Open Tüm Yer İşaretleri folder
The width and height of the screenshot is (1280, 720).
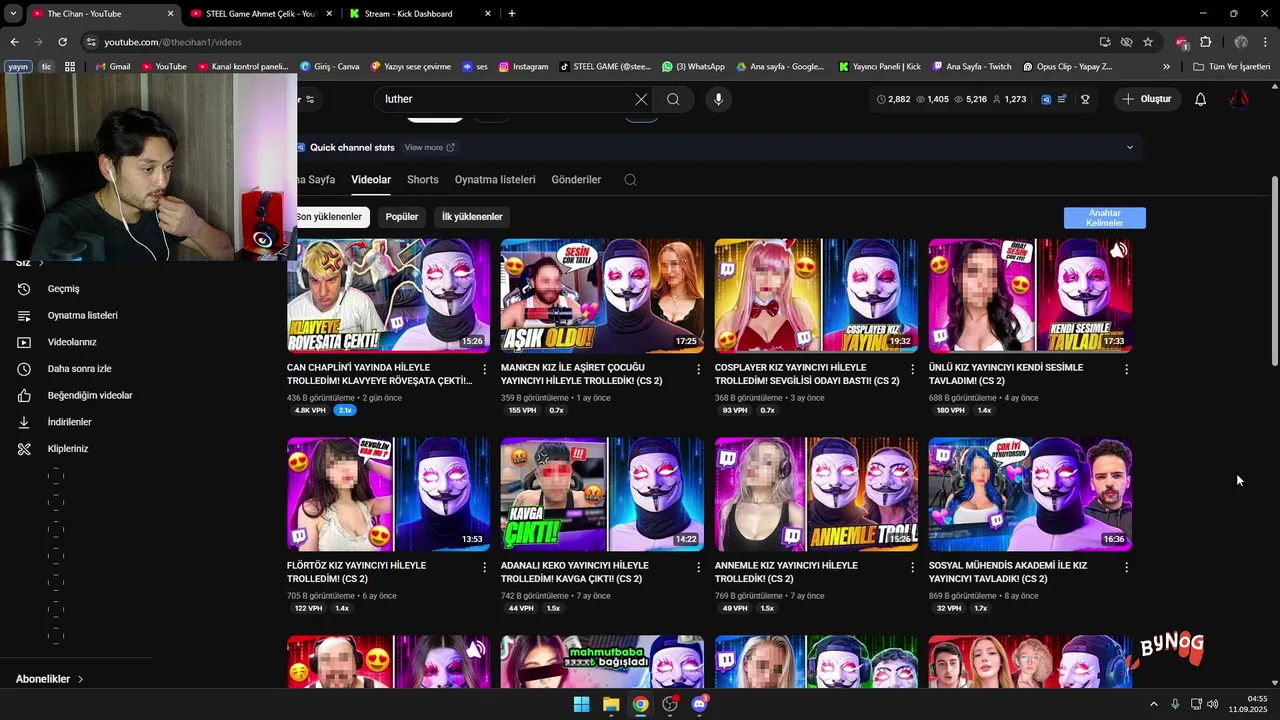pyautogui.click(x=1232, y=67)
